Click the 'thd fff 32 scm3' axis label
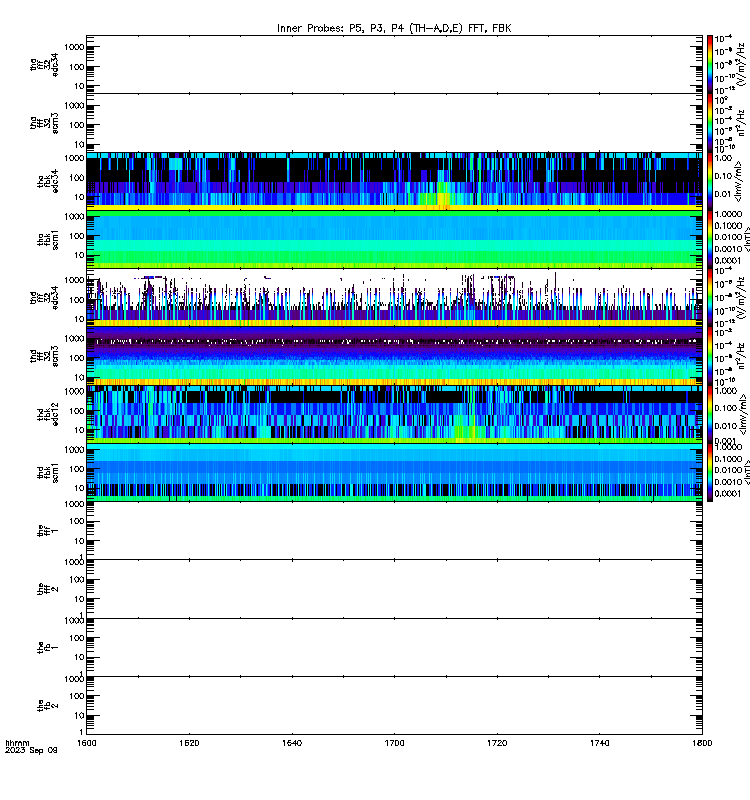Image resolution: width=750 pixels, height=800 pixels. click(44, 356)
